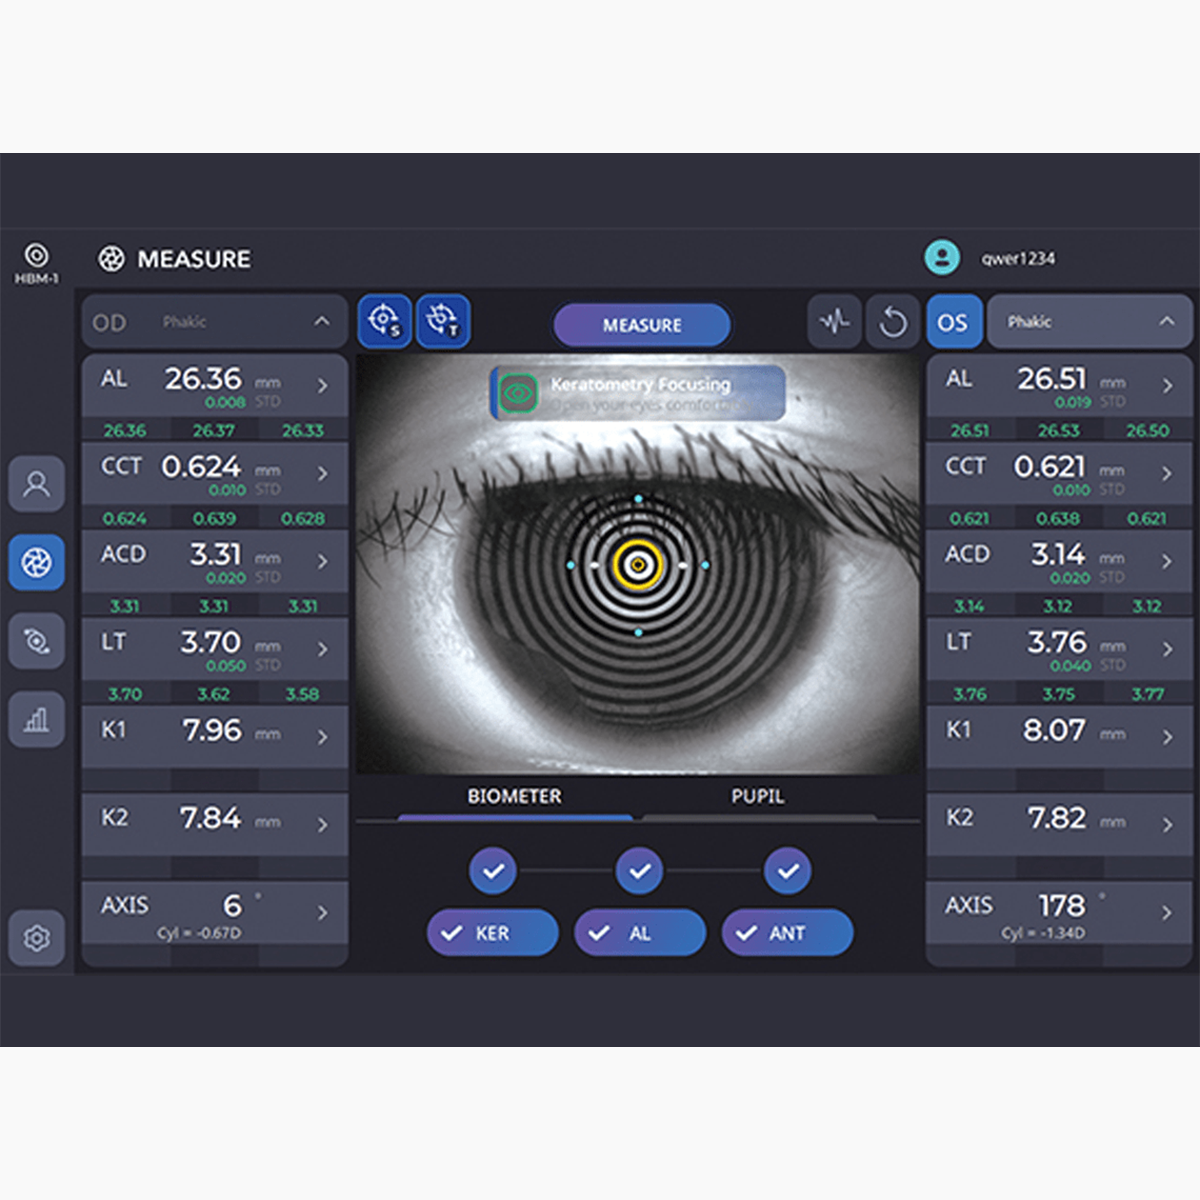The width and height of the screenshot is (1200, 1200).
Task: Select OD LT reading 3.62
Action: (x=214, y=694)
